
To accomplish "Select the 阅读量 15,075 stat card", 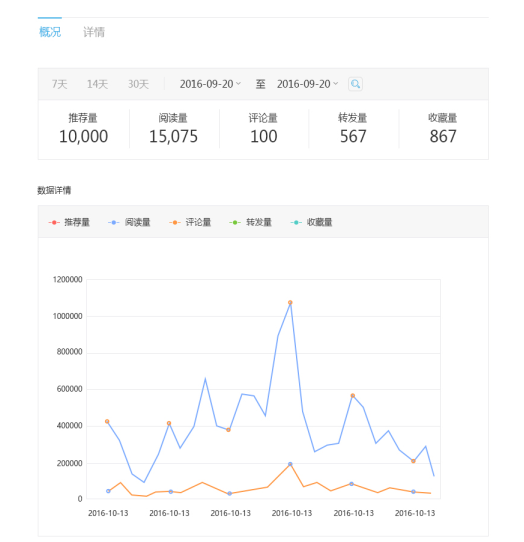I will coord(174,129).
